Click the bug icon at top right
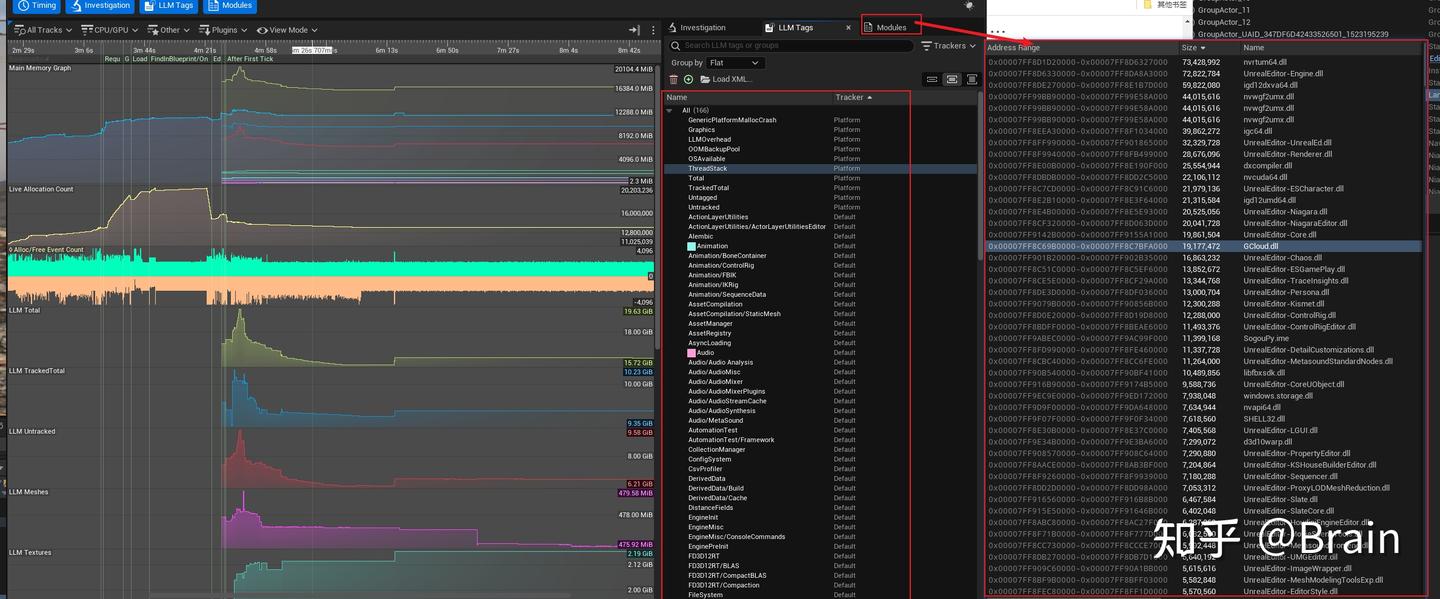1440x599 pixels. click(968, 6)
